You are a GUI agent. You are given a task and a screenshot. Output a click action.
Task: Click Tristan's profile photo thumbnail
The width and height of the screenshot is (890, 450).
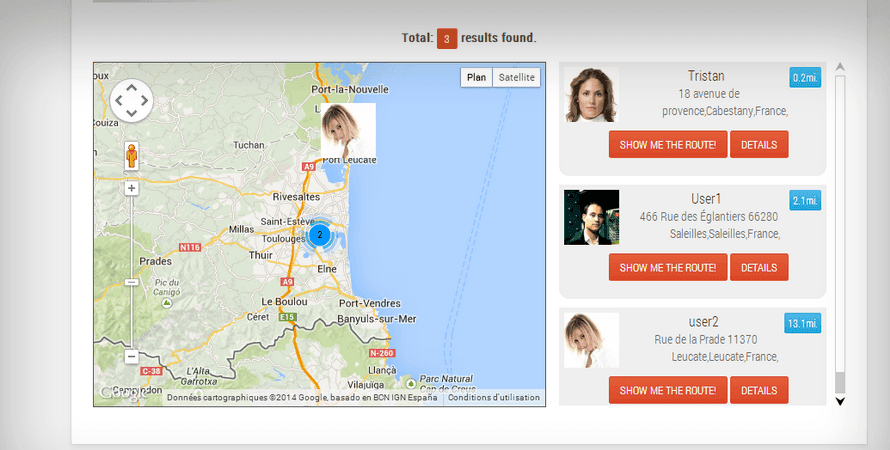pos(591,95)
